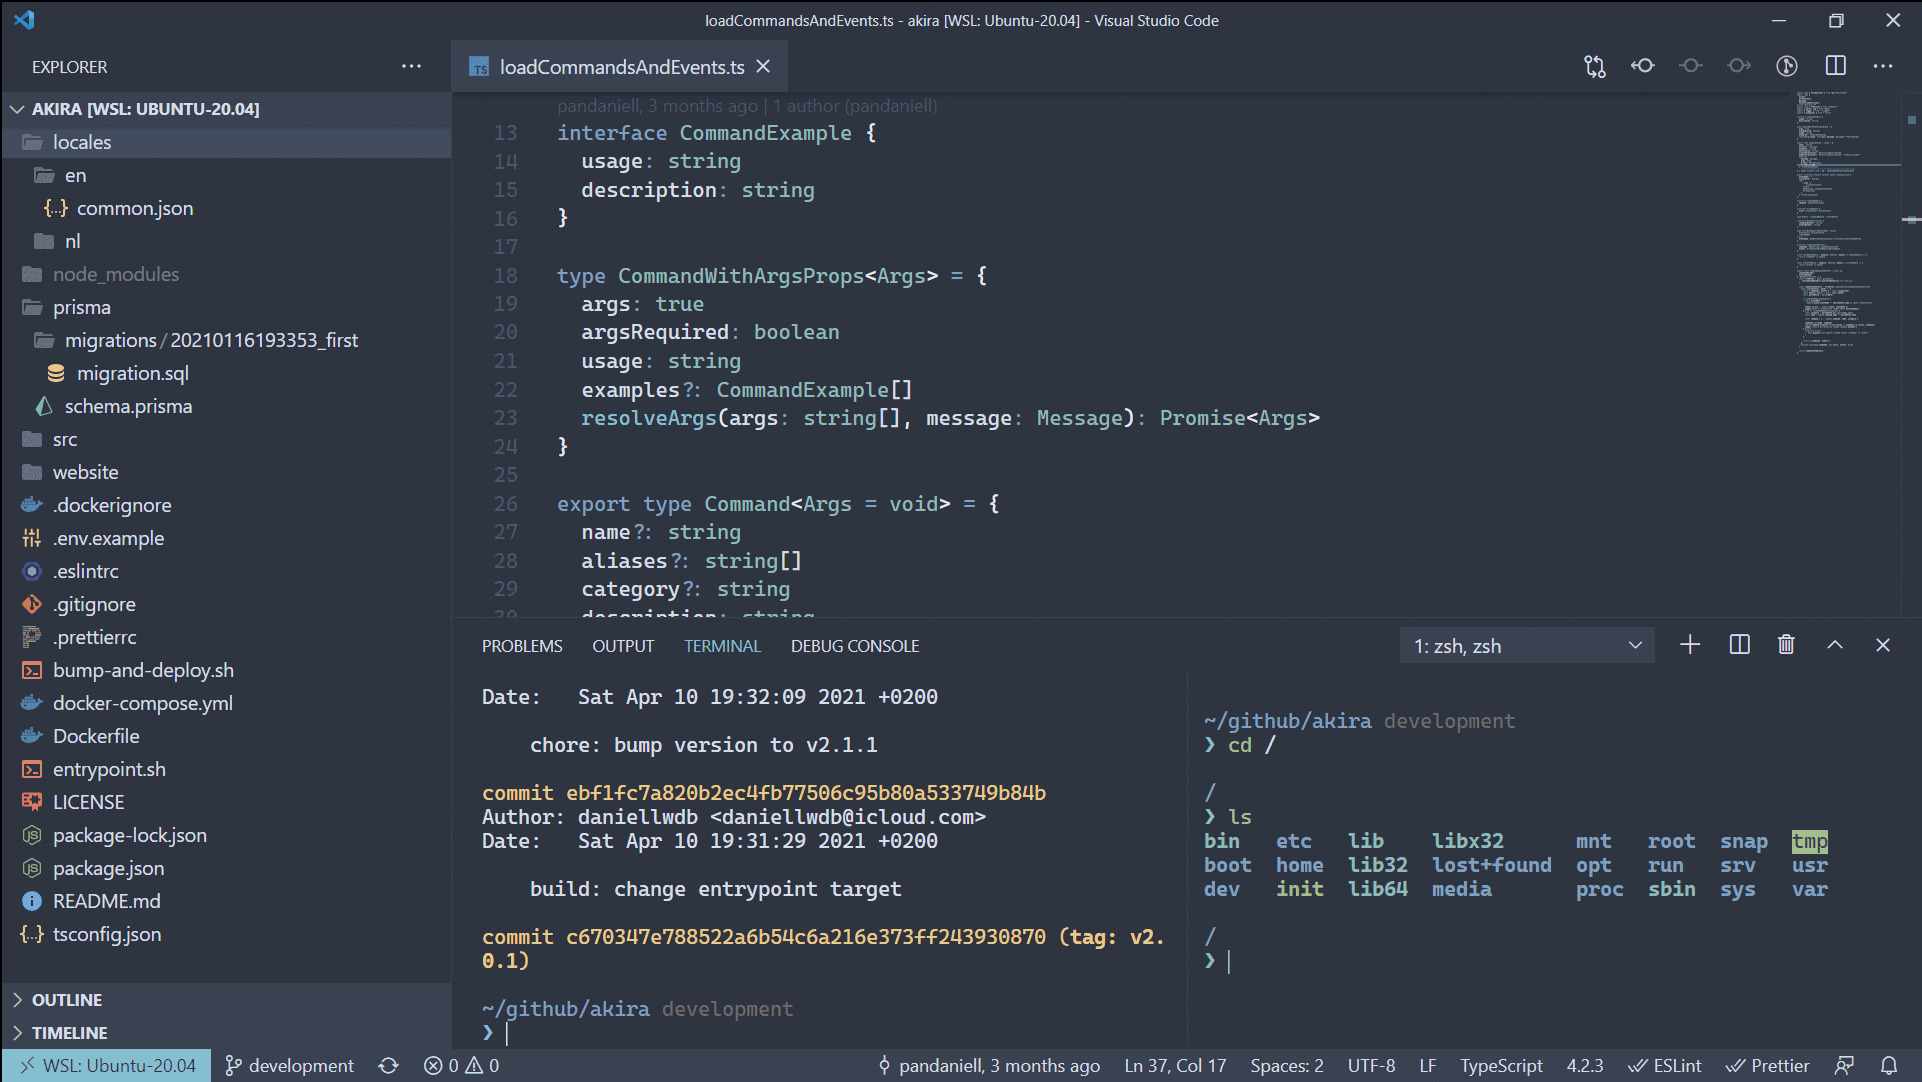The image size is (1922, 1082).
Task: Collapse the prisma folder
Action: click(x=226, y=307)
